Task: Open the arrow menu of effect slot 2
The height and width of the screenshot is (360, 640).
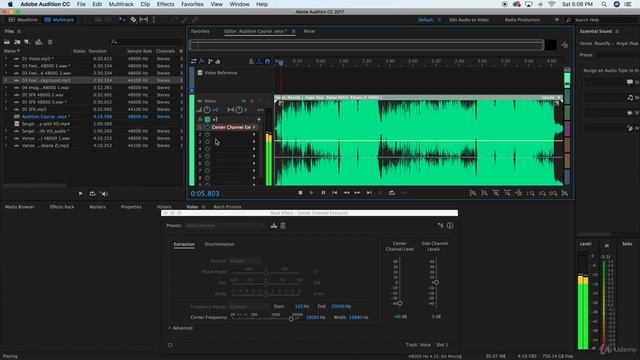Action: (254, 134)
